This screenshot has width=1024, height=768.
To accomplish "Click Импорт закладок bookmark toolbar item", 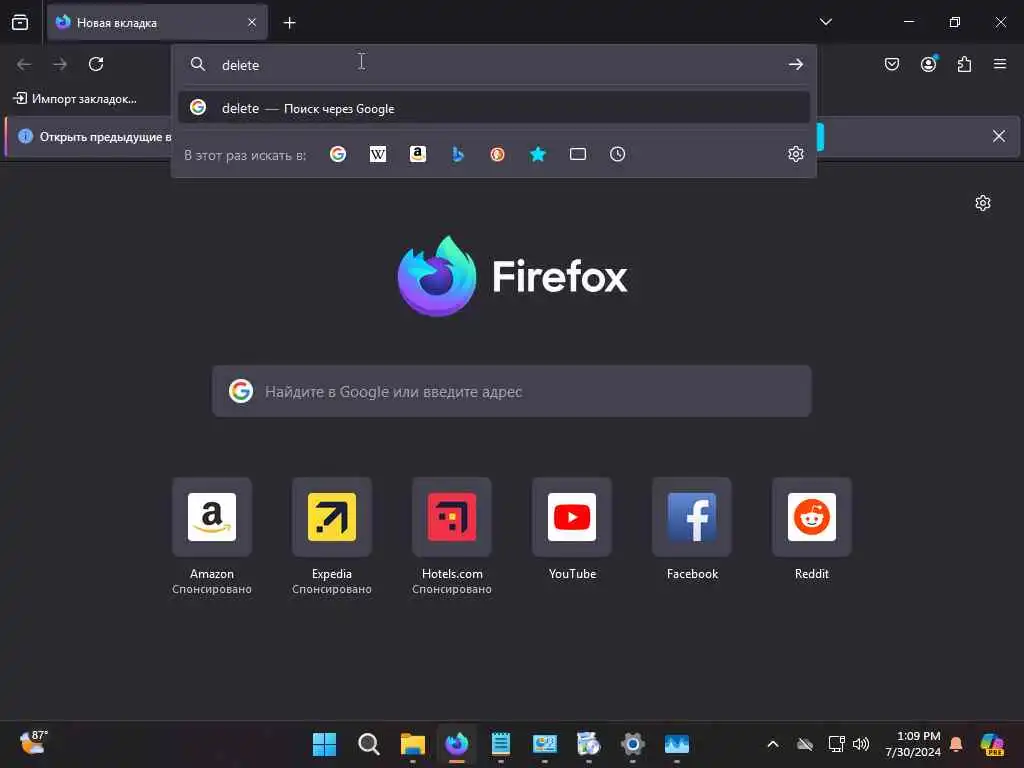I will click(75, 99).
